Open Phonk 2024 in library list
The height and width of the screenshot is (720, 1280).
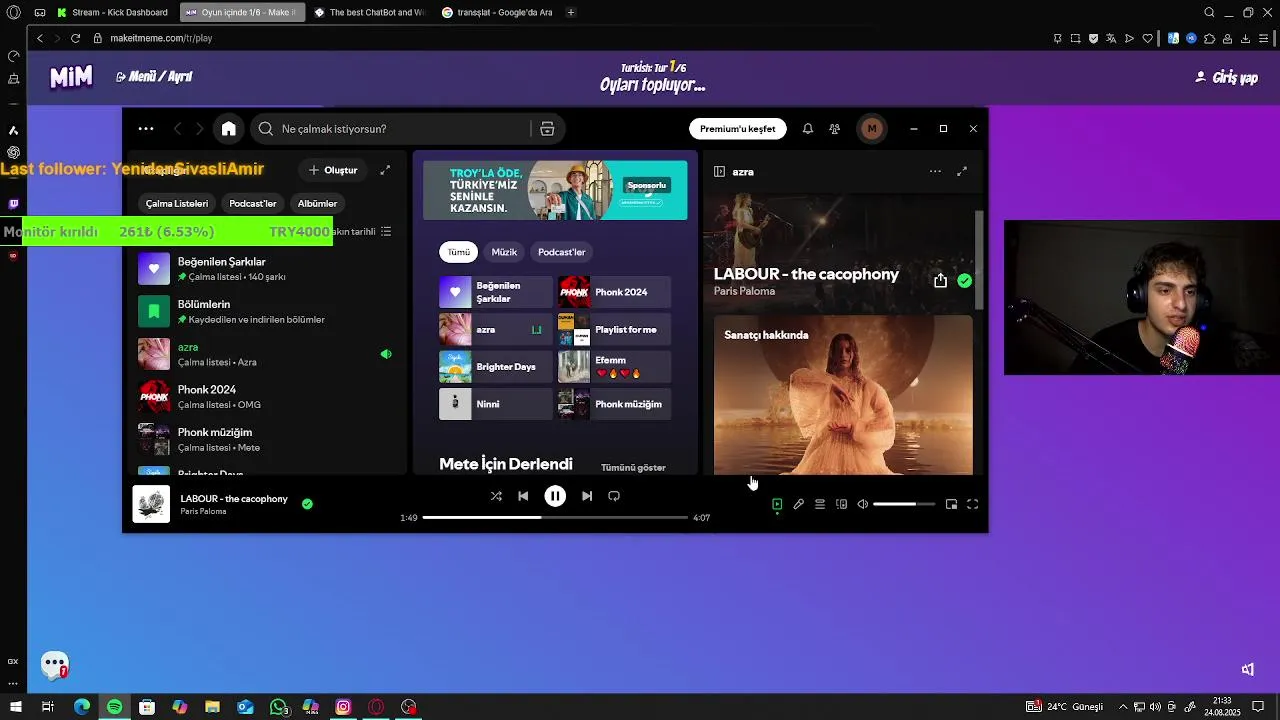coord(265,397)
